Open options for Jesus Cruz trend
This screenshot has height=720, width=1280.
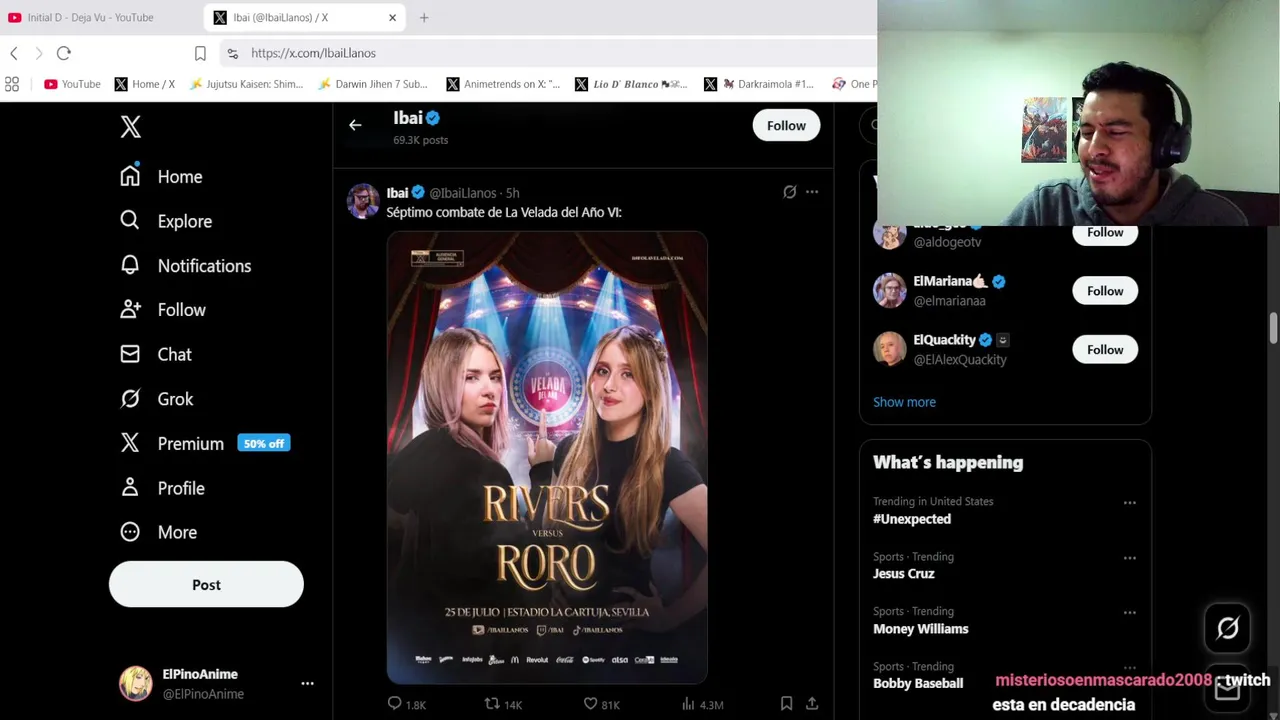(x=1130, y=558)
